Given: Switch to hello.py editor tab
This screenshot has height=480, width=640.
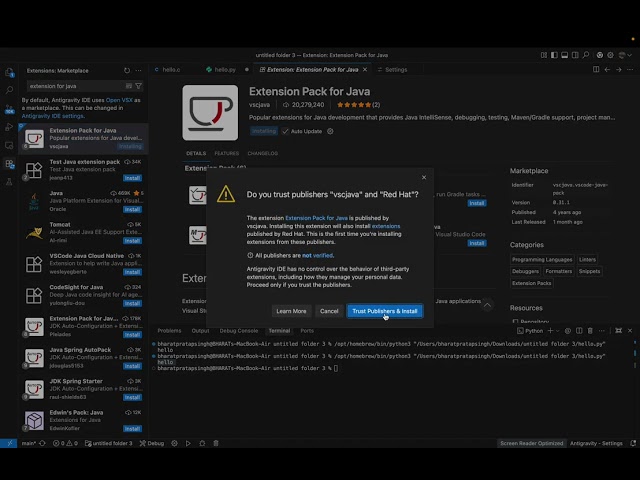Looking at the screenshot, I should [225, 70].
